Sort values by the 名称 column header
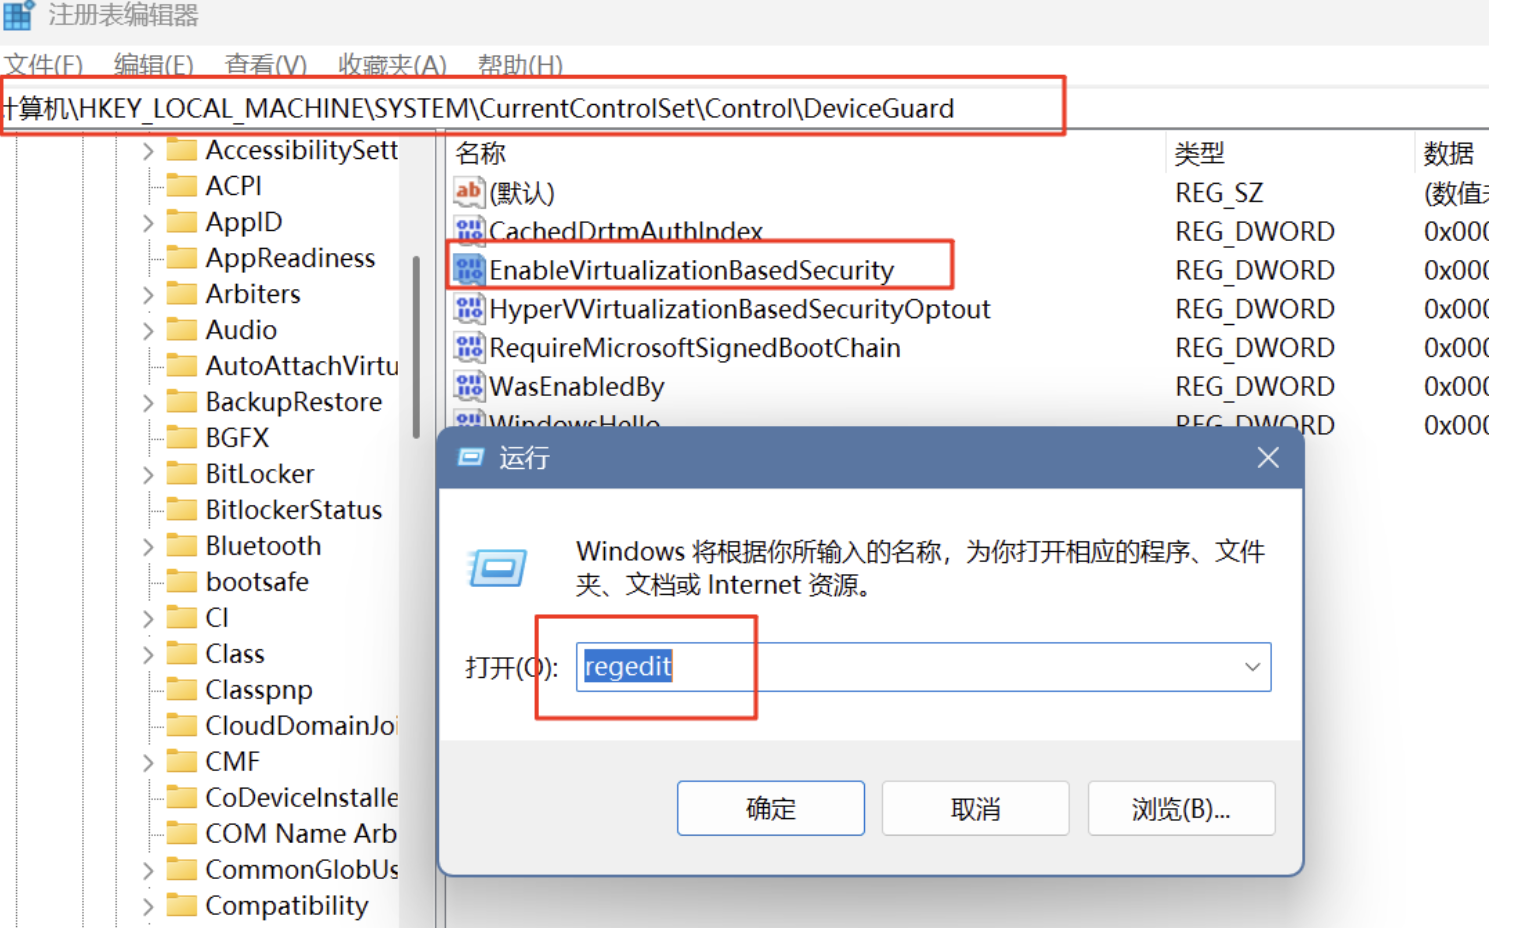Image resolution: width=1516 pixels, height=928 pixels. coord(480,153)
